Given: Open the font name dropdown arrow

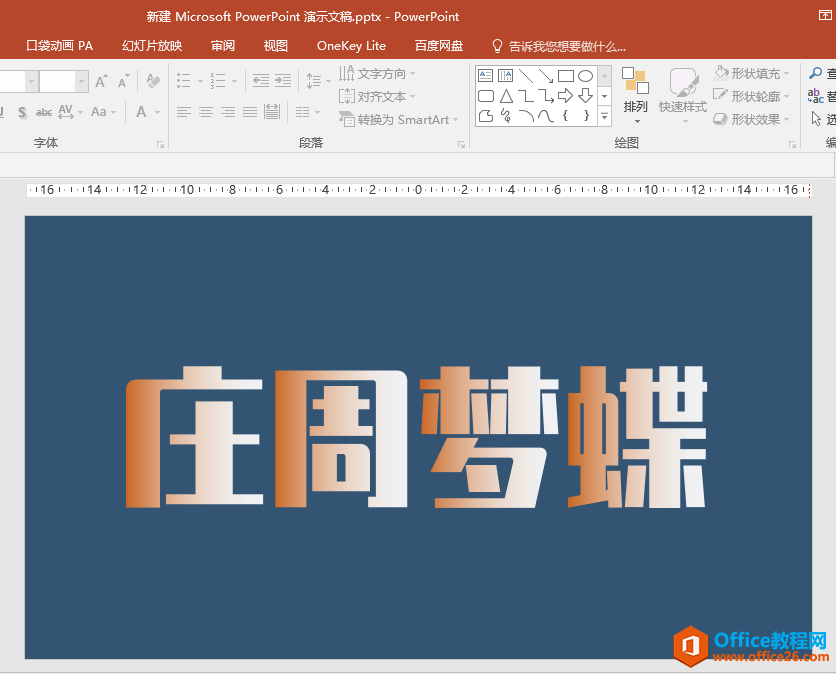Looking at the screenshot, I should [31, 82].
